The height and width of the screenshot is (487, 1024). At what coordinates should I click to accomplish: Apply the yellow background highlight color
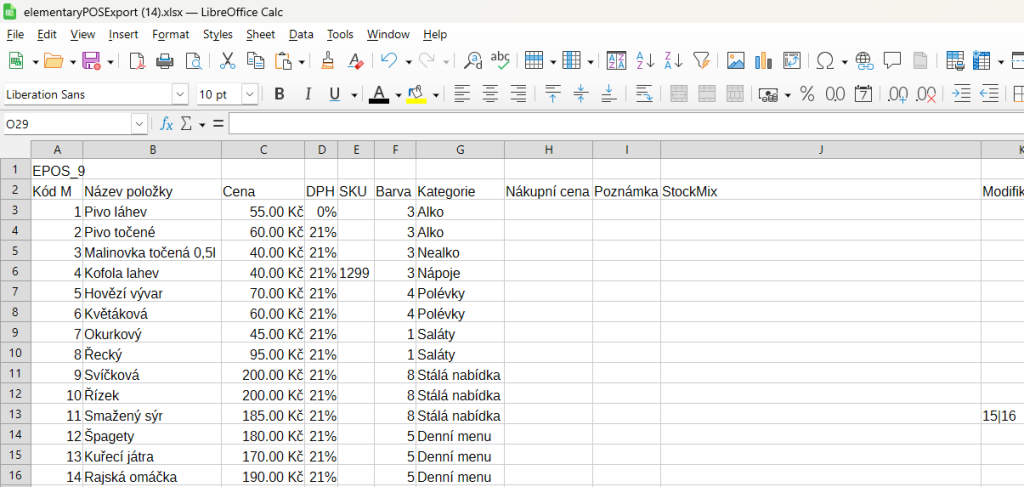(416, 94)
